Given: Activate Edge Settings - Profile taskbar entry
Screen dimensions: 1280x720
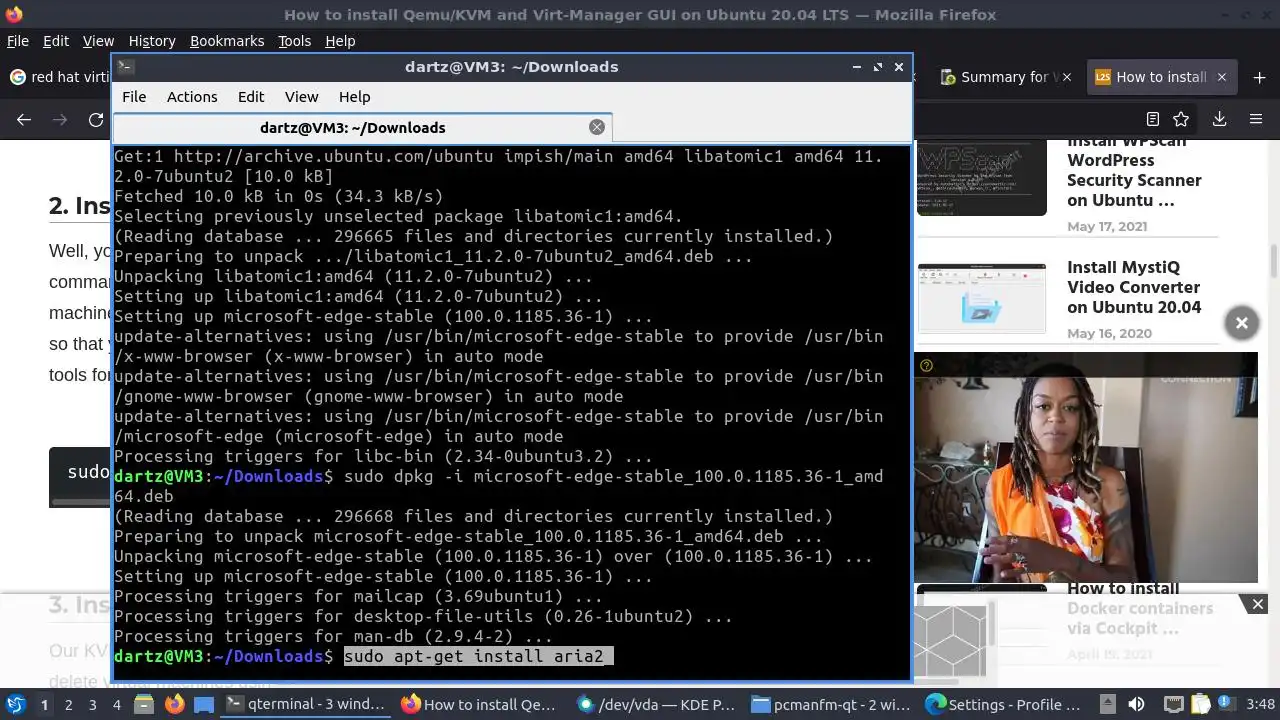Looking at the screenshot, I should (x=1005, y=704).
